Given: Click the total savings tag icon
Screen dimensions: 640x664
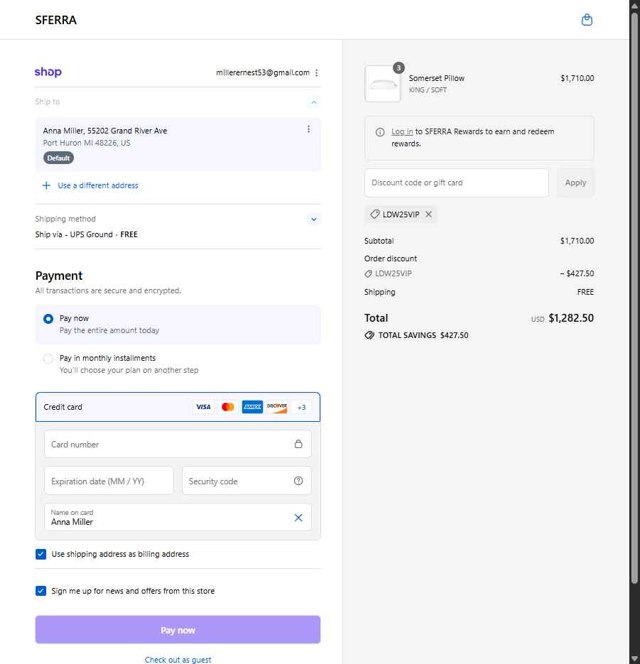Looking at the screenshot, I should coord(369,335).
